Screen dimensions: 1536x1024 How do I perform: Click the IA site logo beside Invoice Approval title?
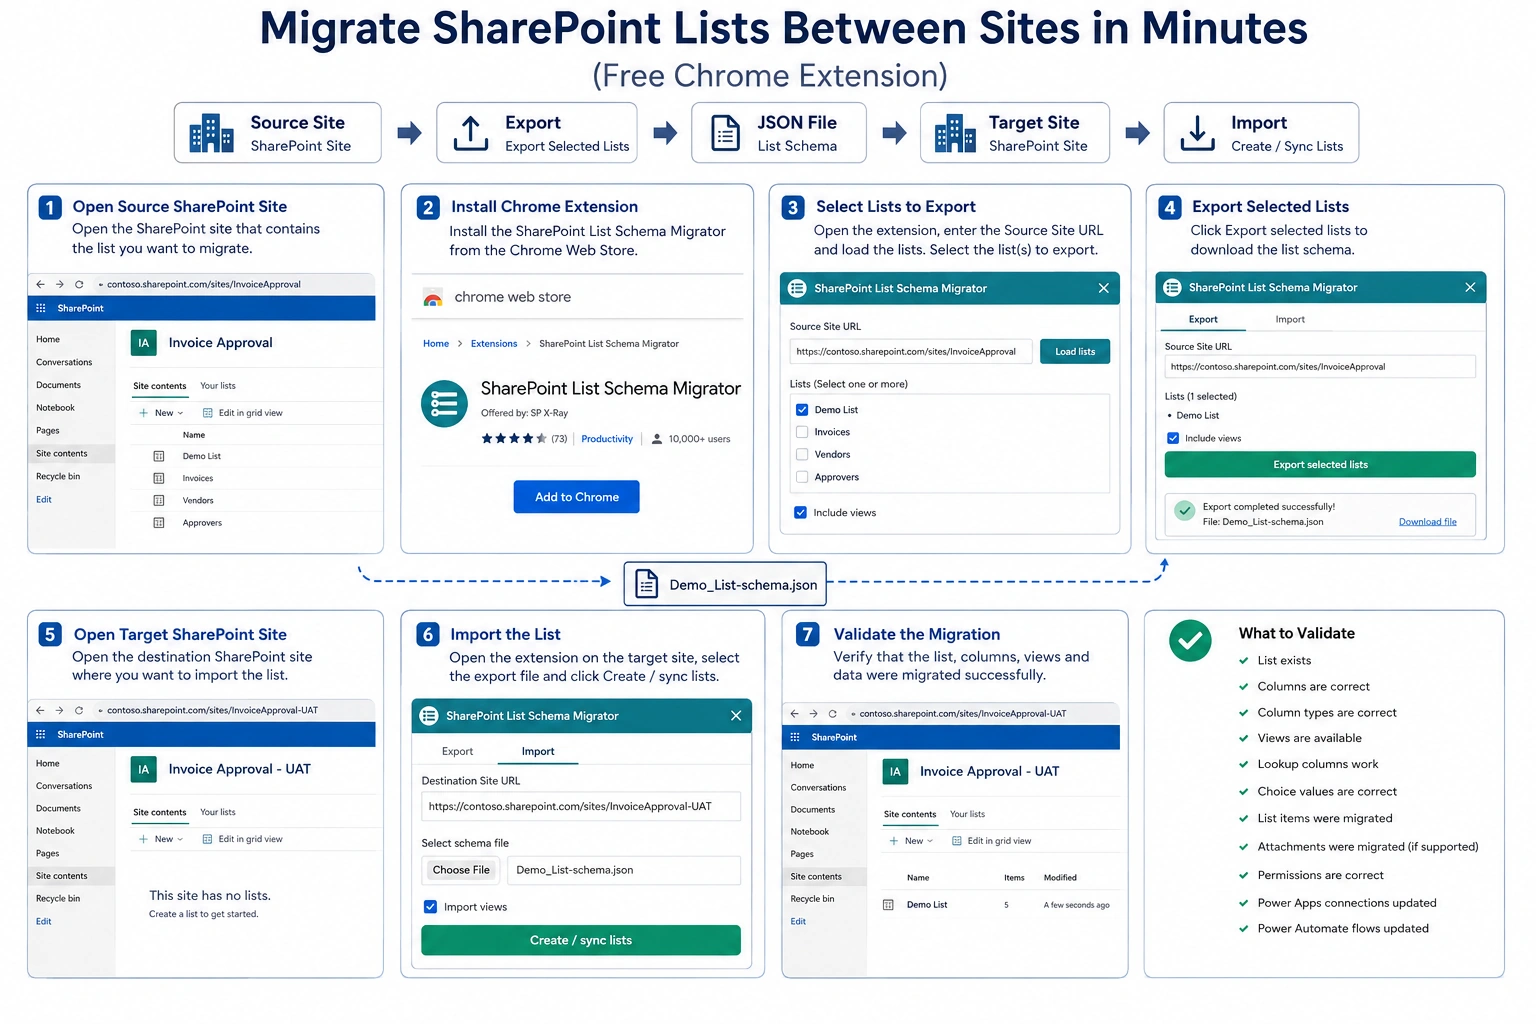click(144, 343)
